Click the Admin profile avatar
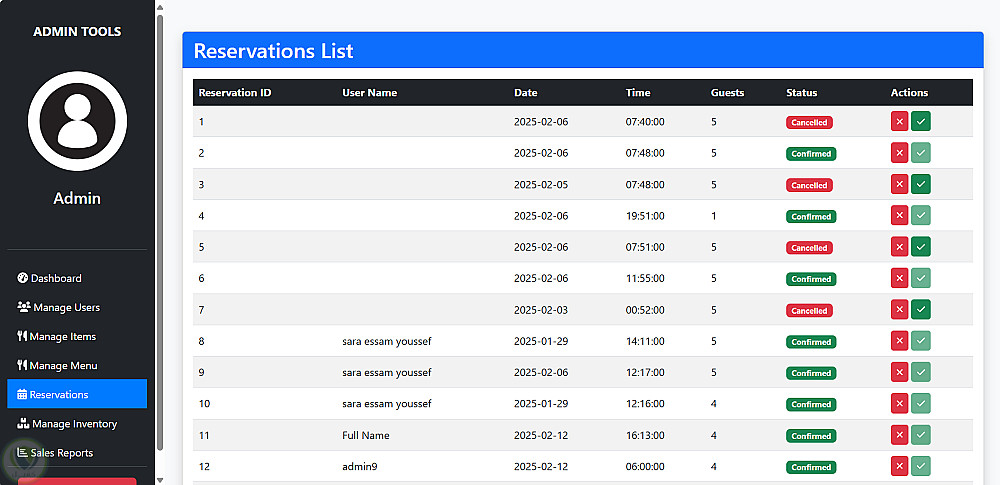The width and height of the screenshot is (1000, 485). (77, 120)
